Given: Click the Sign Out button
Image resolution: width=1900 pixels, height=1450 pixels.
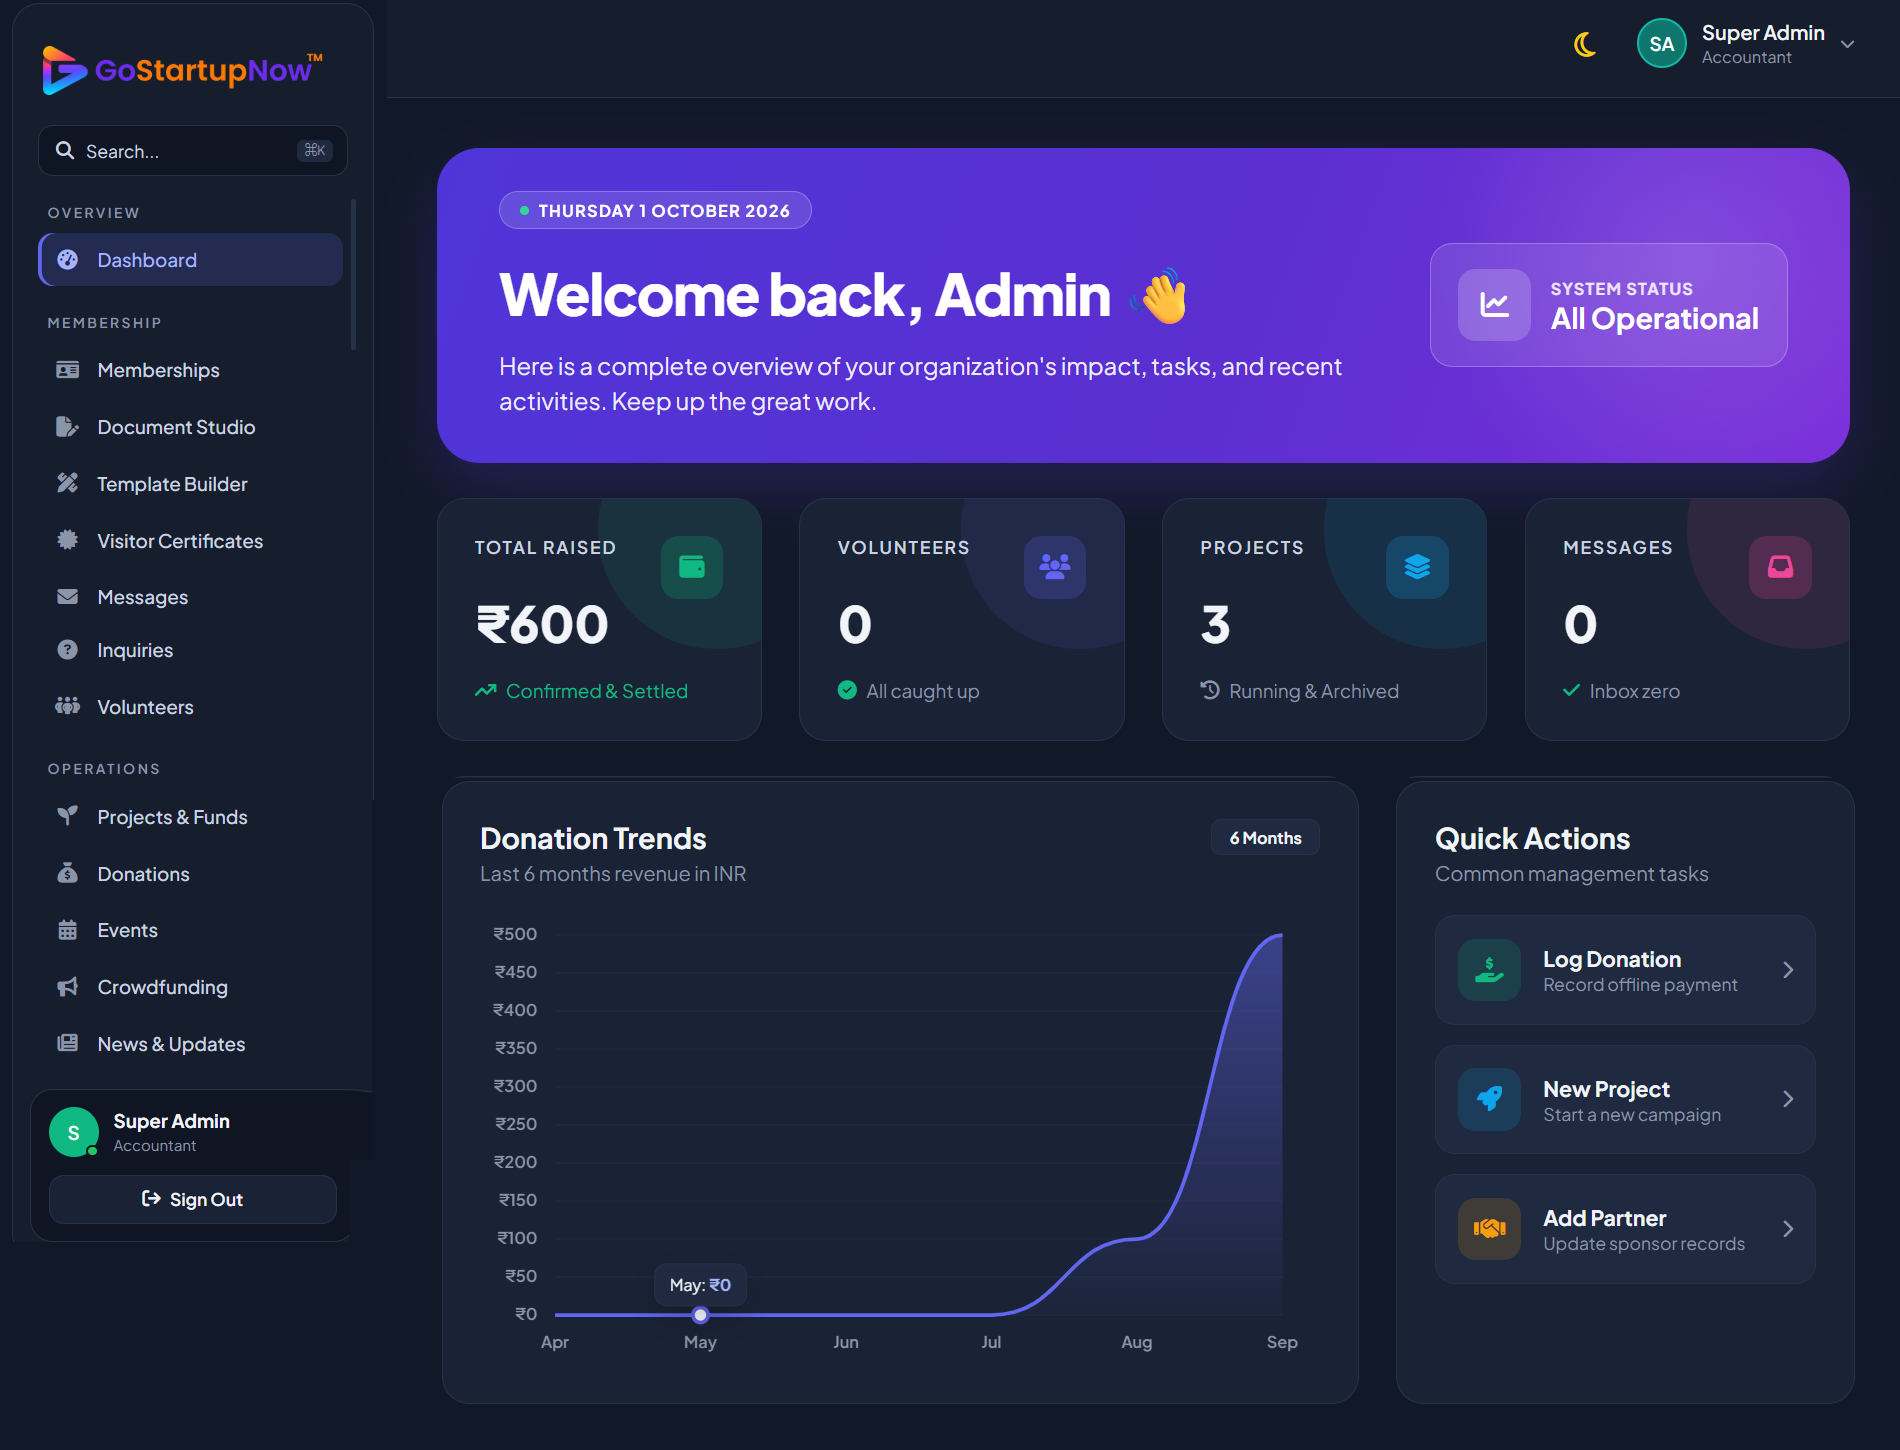Looking at the screenshot, I should 193,1199.
